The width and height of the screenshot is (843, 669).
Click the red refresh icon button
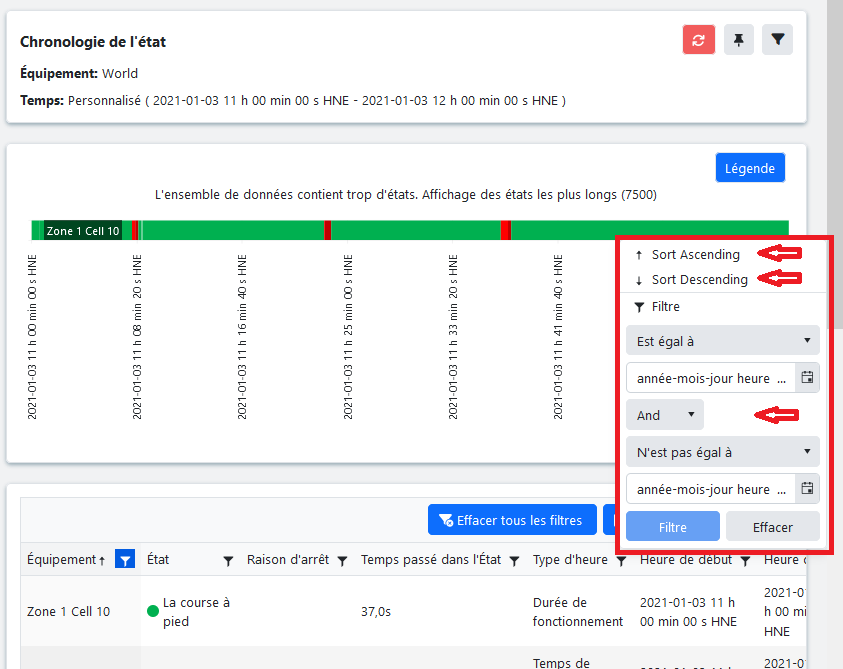(x=698, y=40)
